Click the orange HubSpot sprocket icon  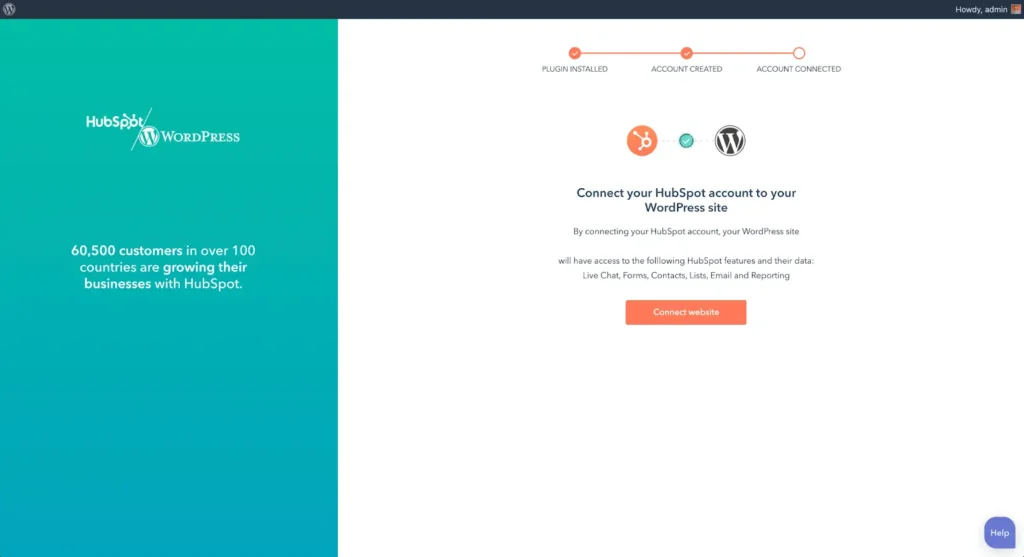click(x=642, y=140)
